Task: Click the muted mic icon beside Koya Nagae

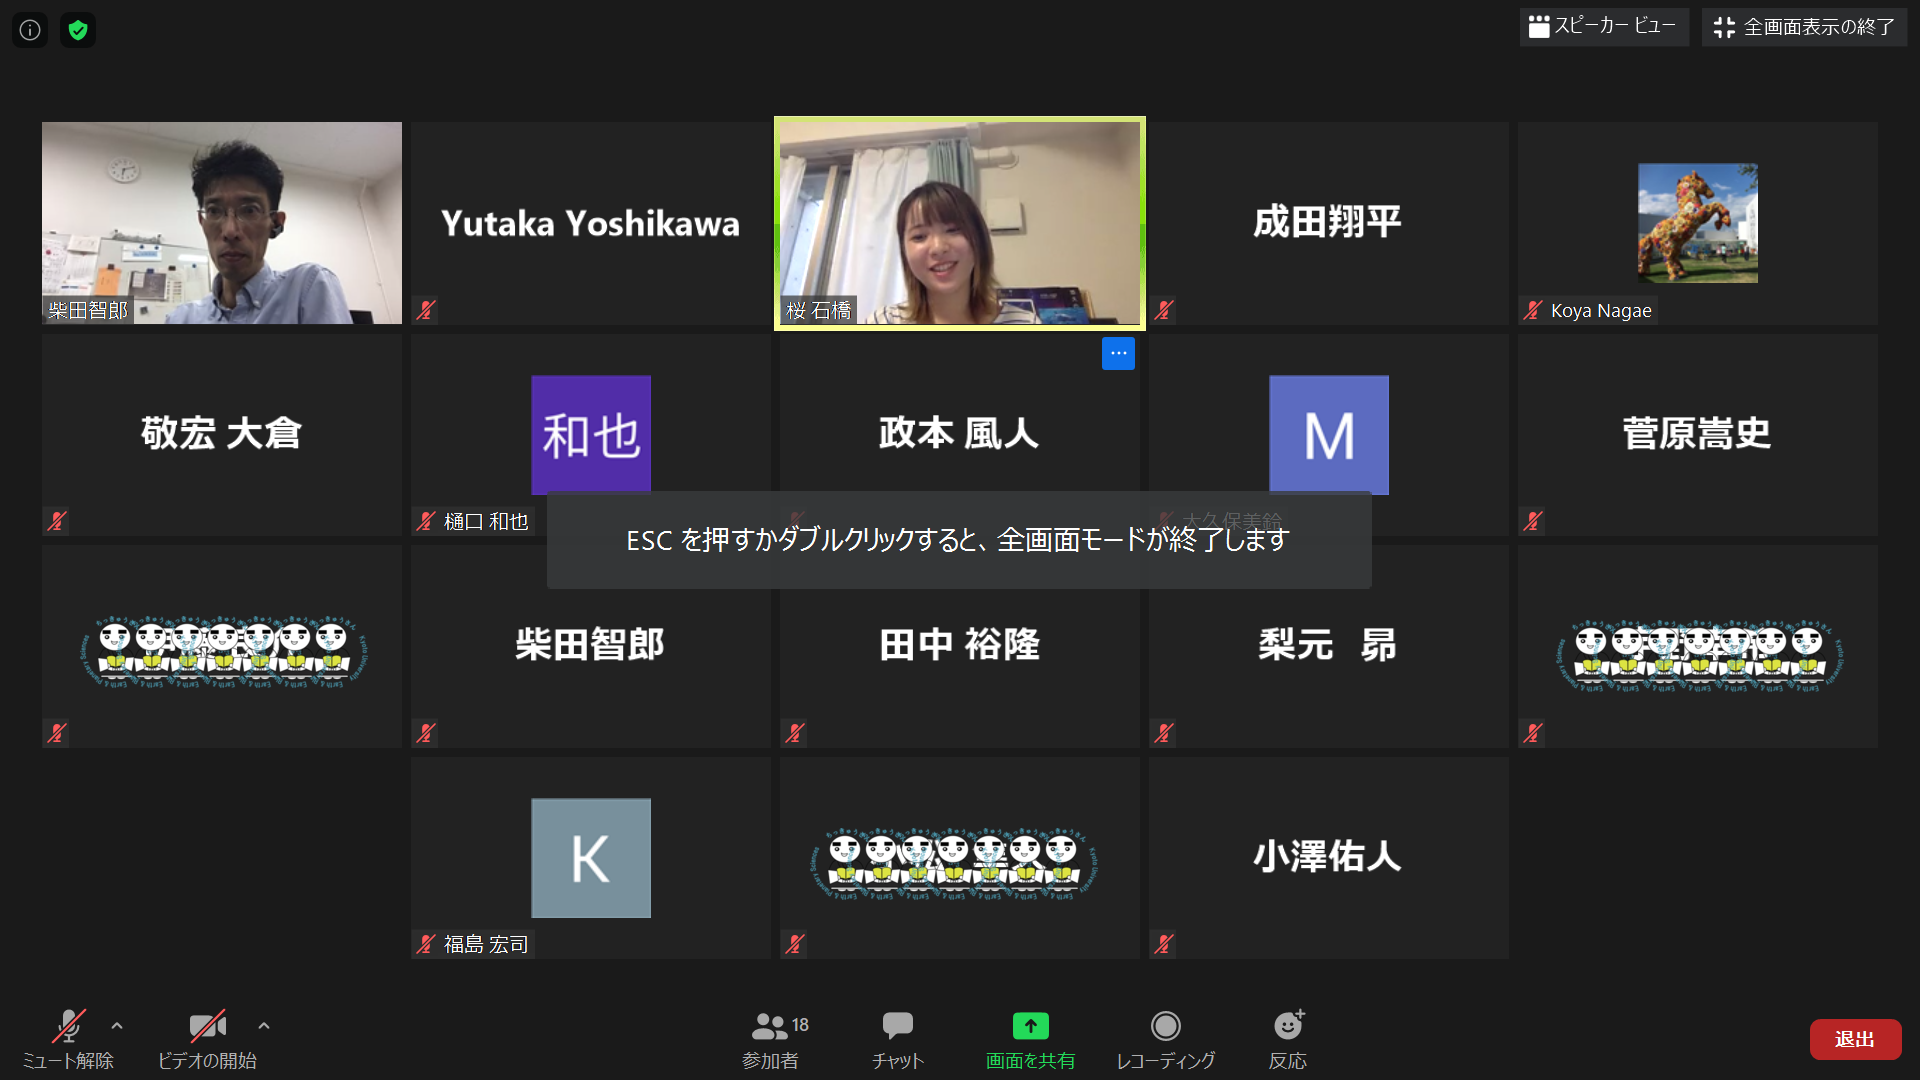Action: (1533, 310)
